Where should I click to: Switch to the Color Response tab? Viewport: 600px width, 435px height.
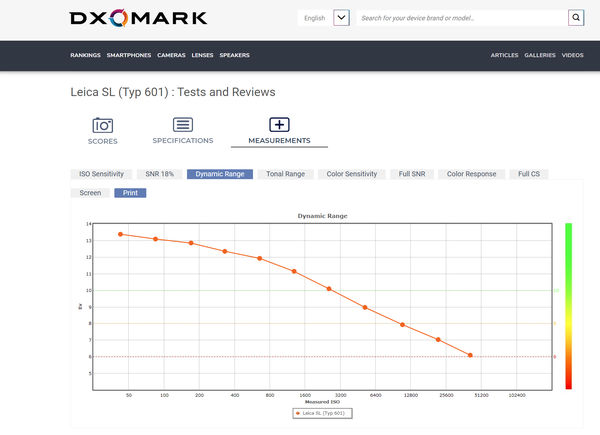471,174
